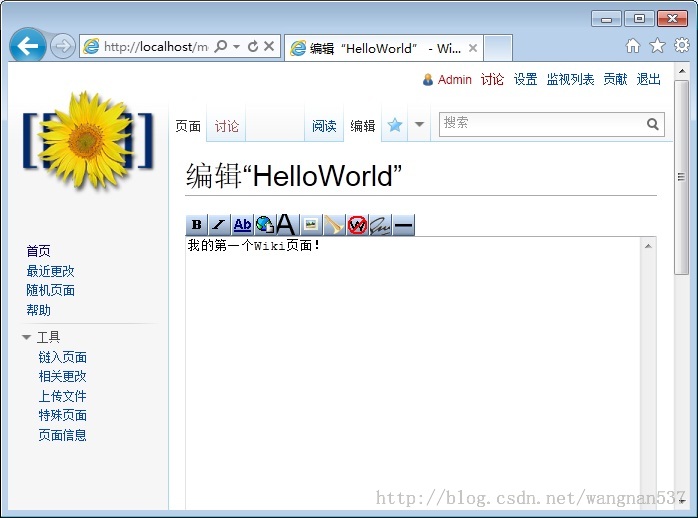Open 监视列表 link

(570, 80)
